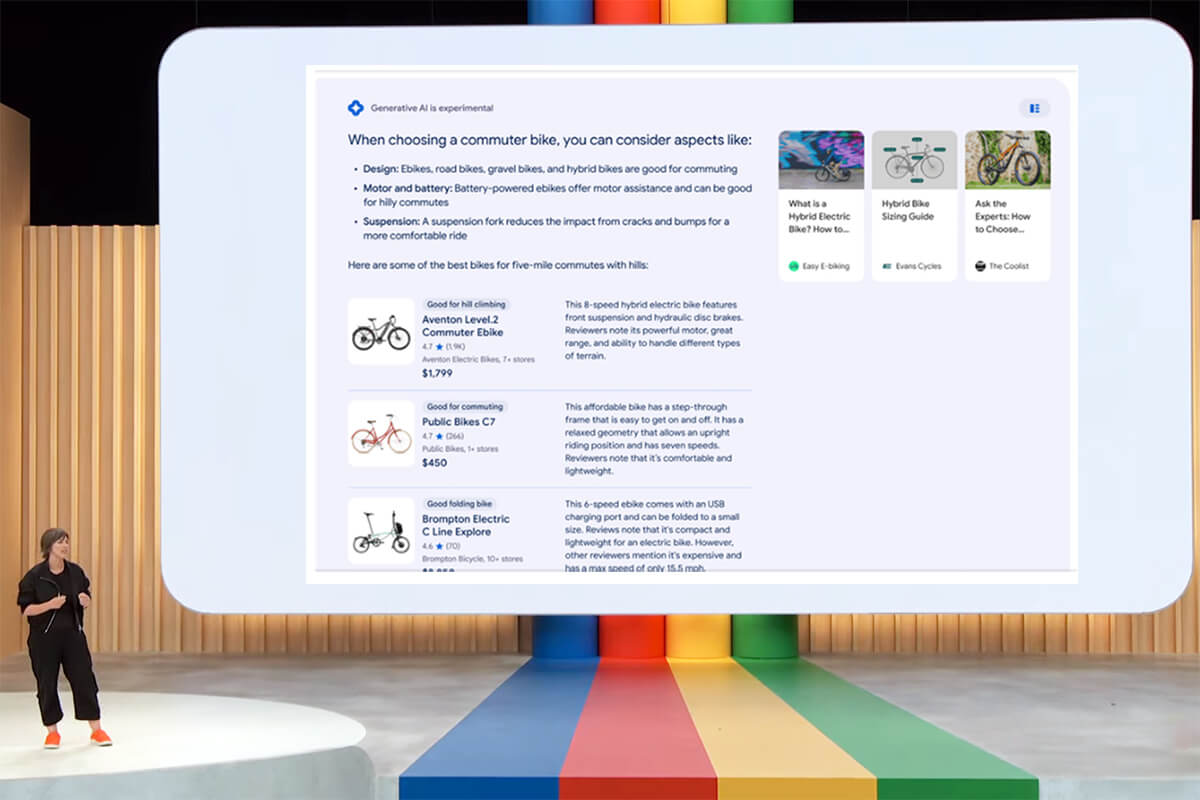Click 'The Coolist' source name
Image resolution: width=1200 pixels, height=800 pixels.
click(x=1008, y=266)
